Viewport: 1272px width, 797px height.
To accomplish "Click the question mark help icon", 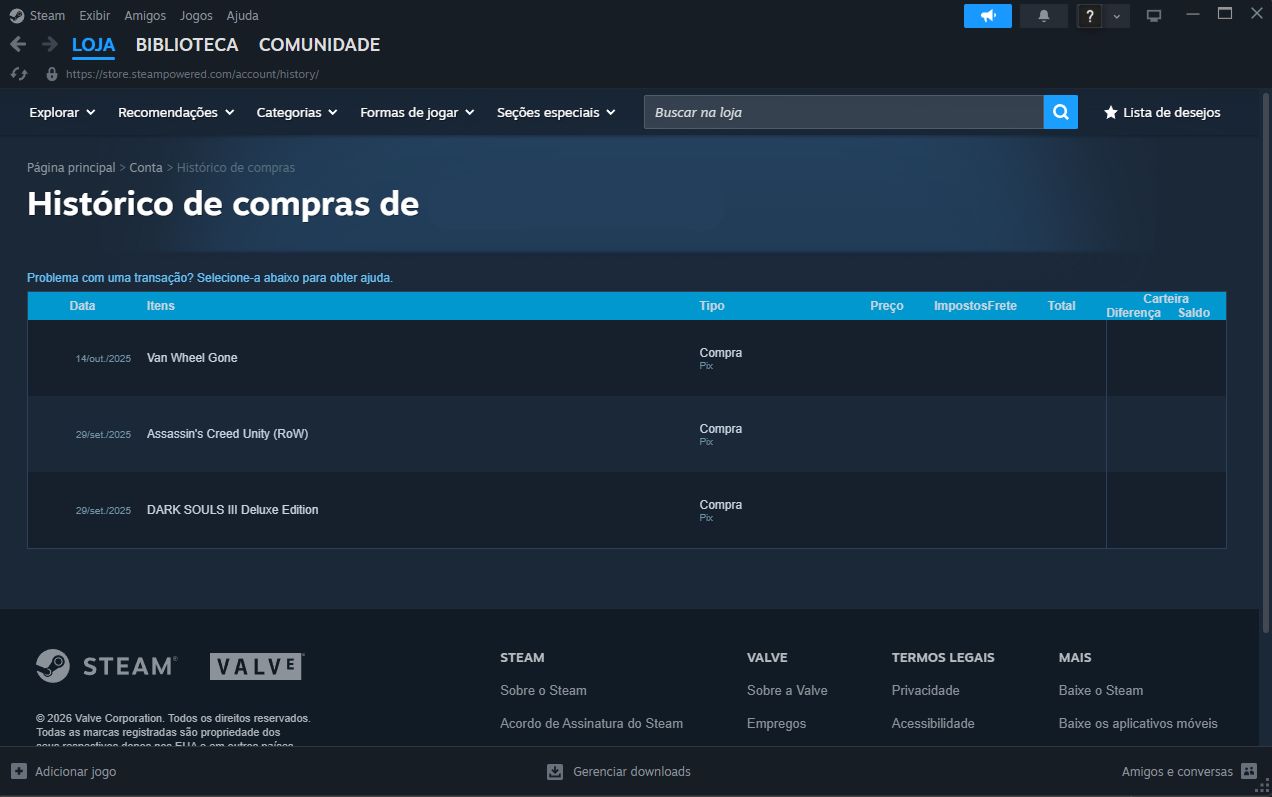I will point(1090,16).
